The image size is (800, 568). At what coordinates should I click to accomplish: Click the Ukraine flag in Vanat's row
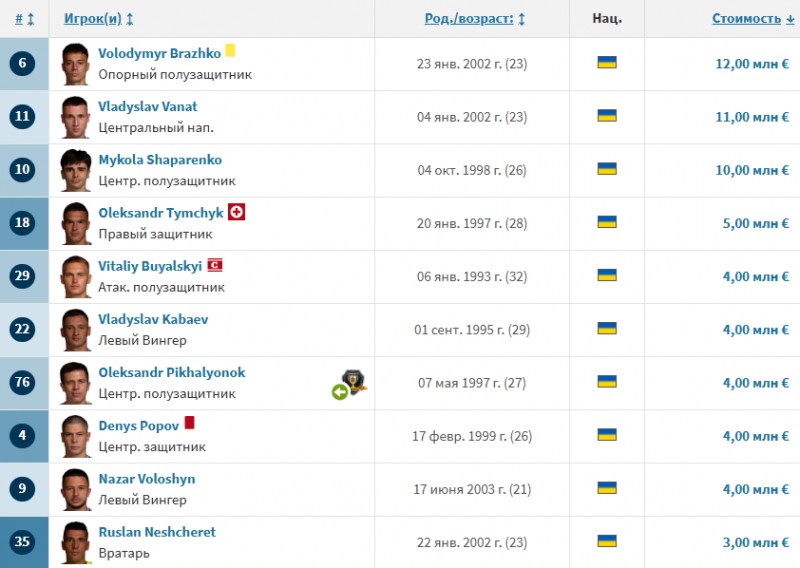coord(606,116)
